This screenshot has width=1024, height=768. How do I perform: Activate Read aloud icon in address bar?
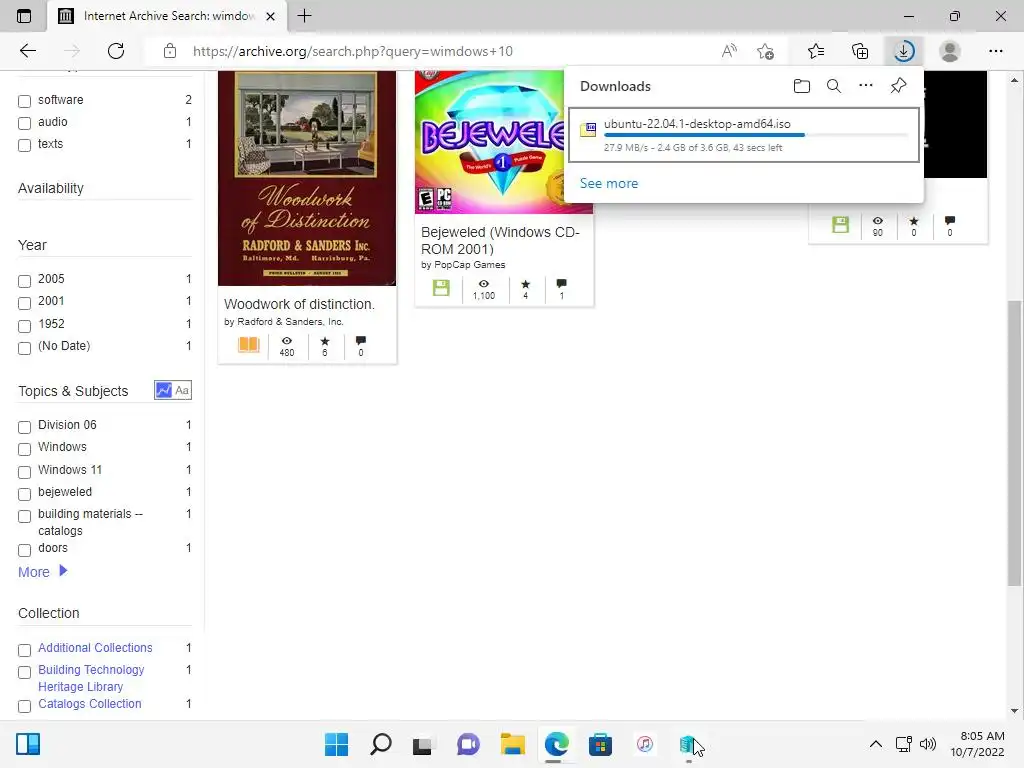(x=729, y=51)
